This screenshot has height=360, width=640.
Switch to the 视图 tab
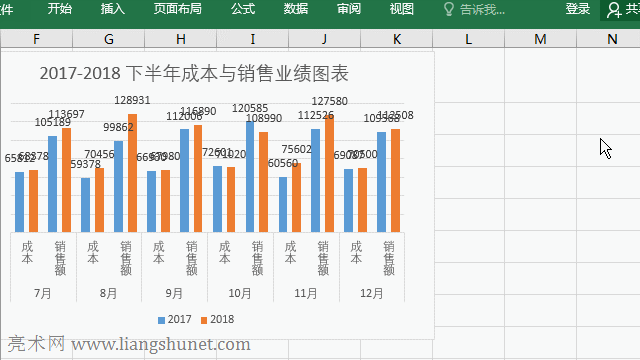tap(402, 9)
